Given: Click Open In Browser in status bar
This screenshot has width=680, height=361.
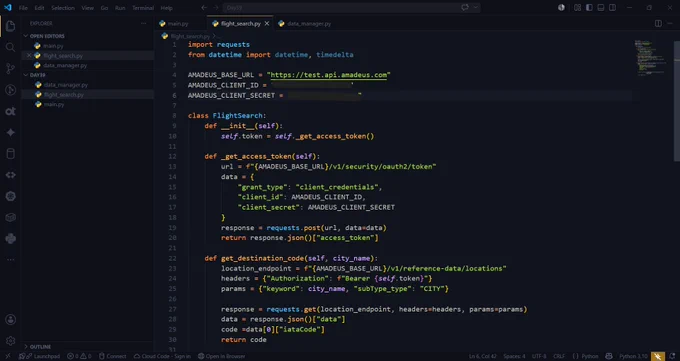Looking at the screenshot, I should [222, 356].
